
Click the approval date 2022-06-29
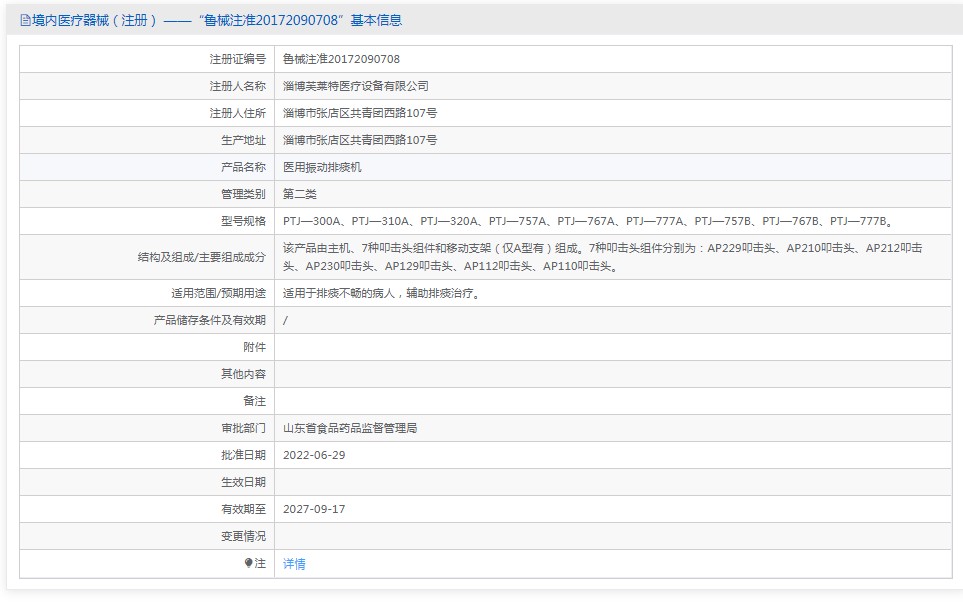click(x=314, y=455)
